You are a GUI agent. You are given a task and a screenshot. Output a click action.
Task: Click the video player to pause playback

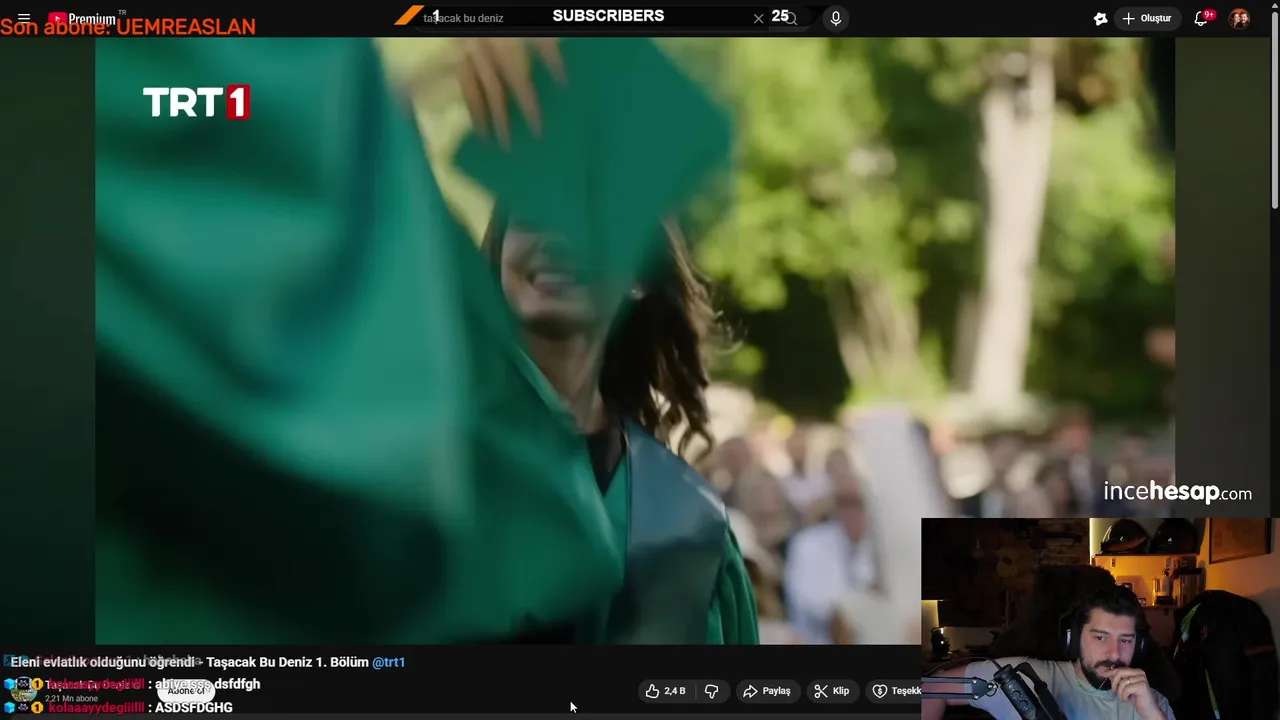[x=635, y=340]
